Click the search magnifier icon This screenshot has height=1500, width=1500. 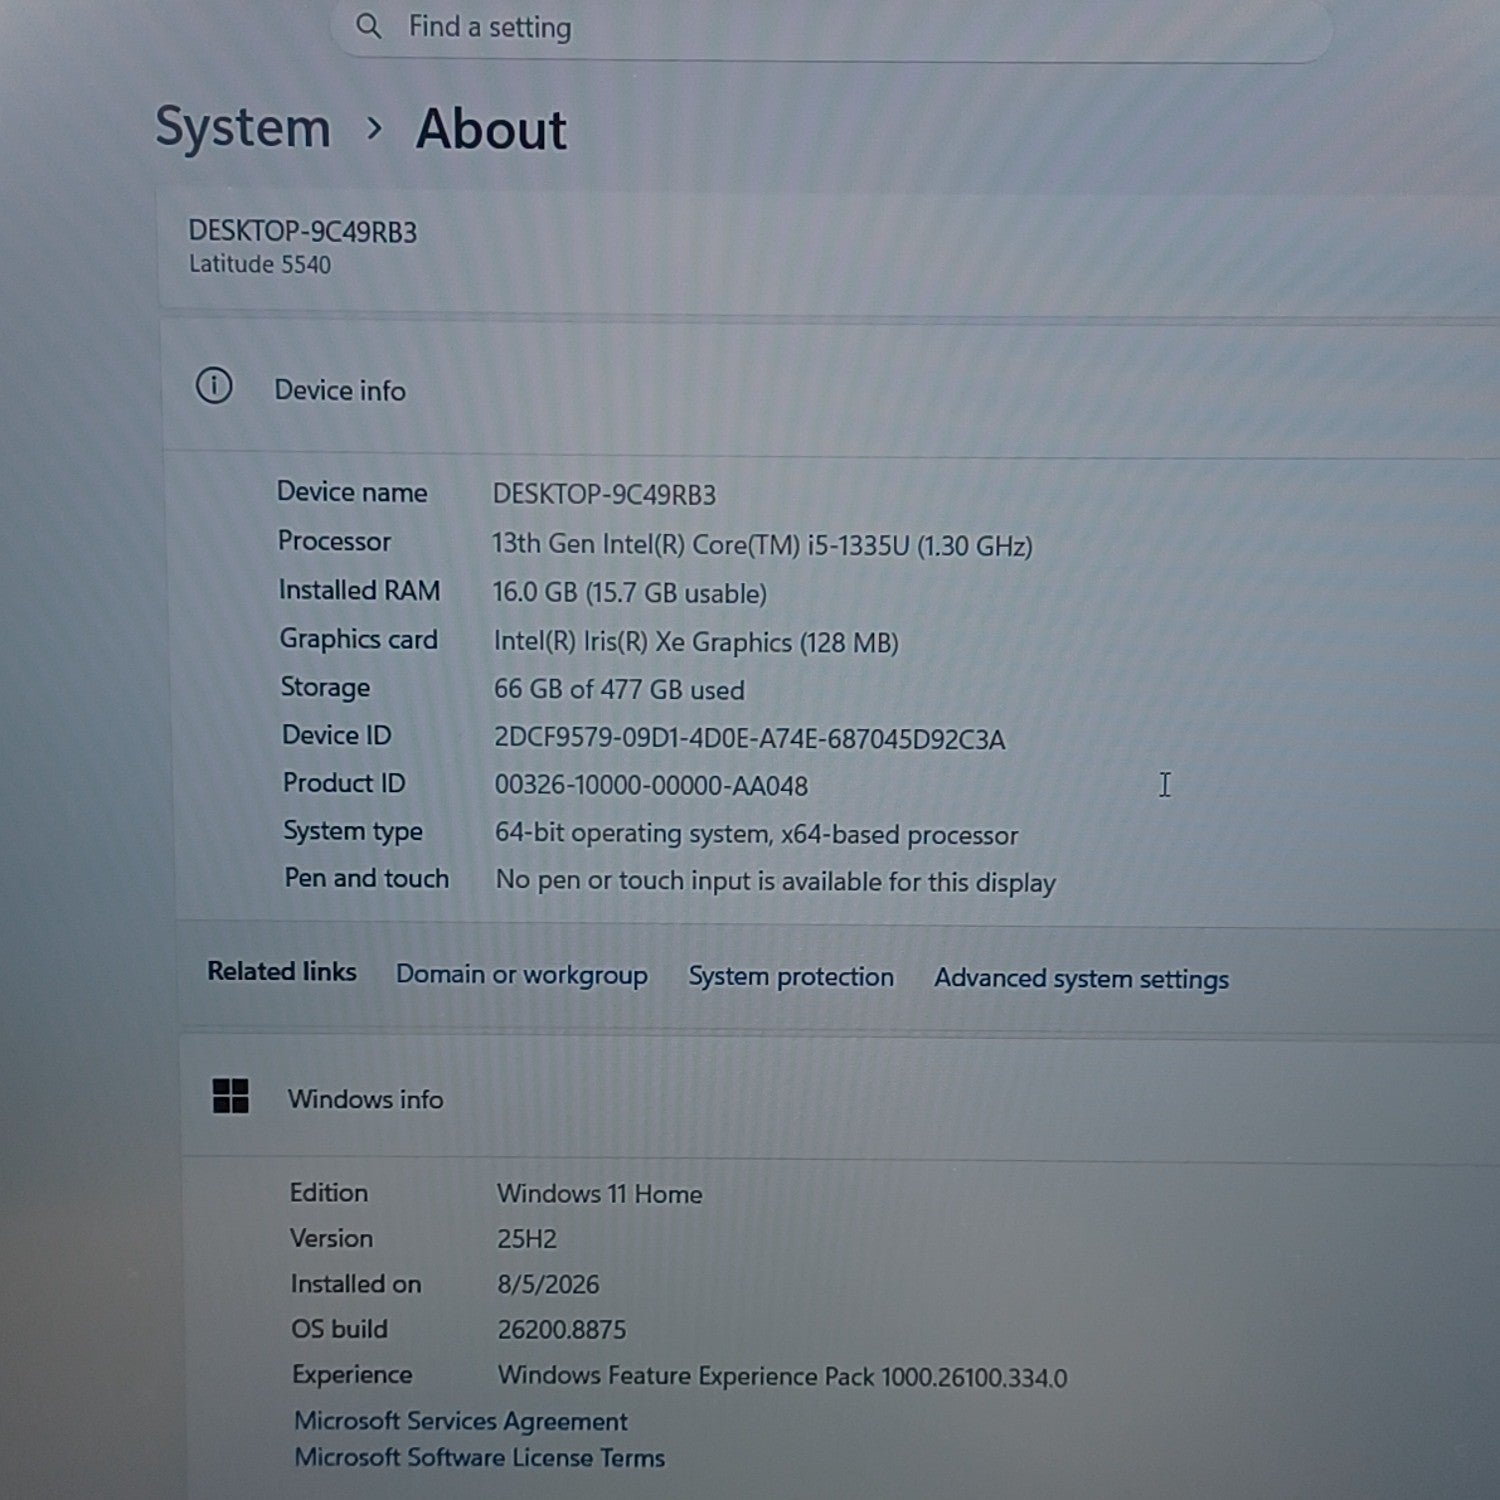tap(368, 26)
